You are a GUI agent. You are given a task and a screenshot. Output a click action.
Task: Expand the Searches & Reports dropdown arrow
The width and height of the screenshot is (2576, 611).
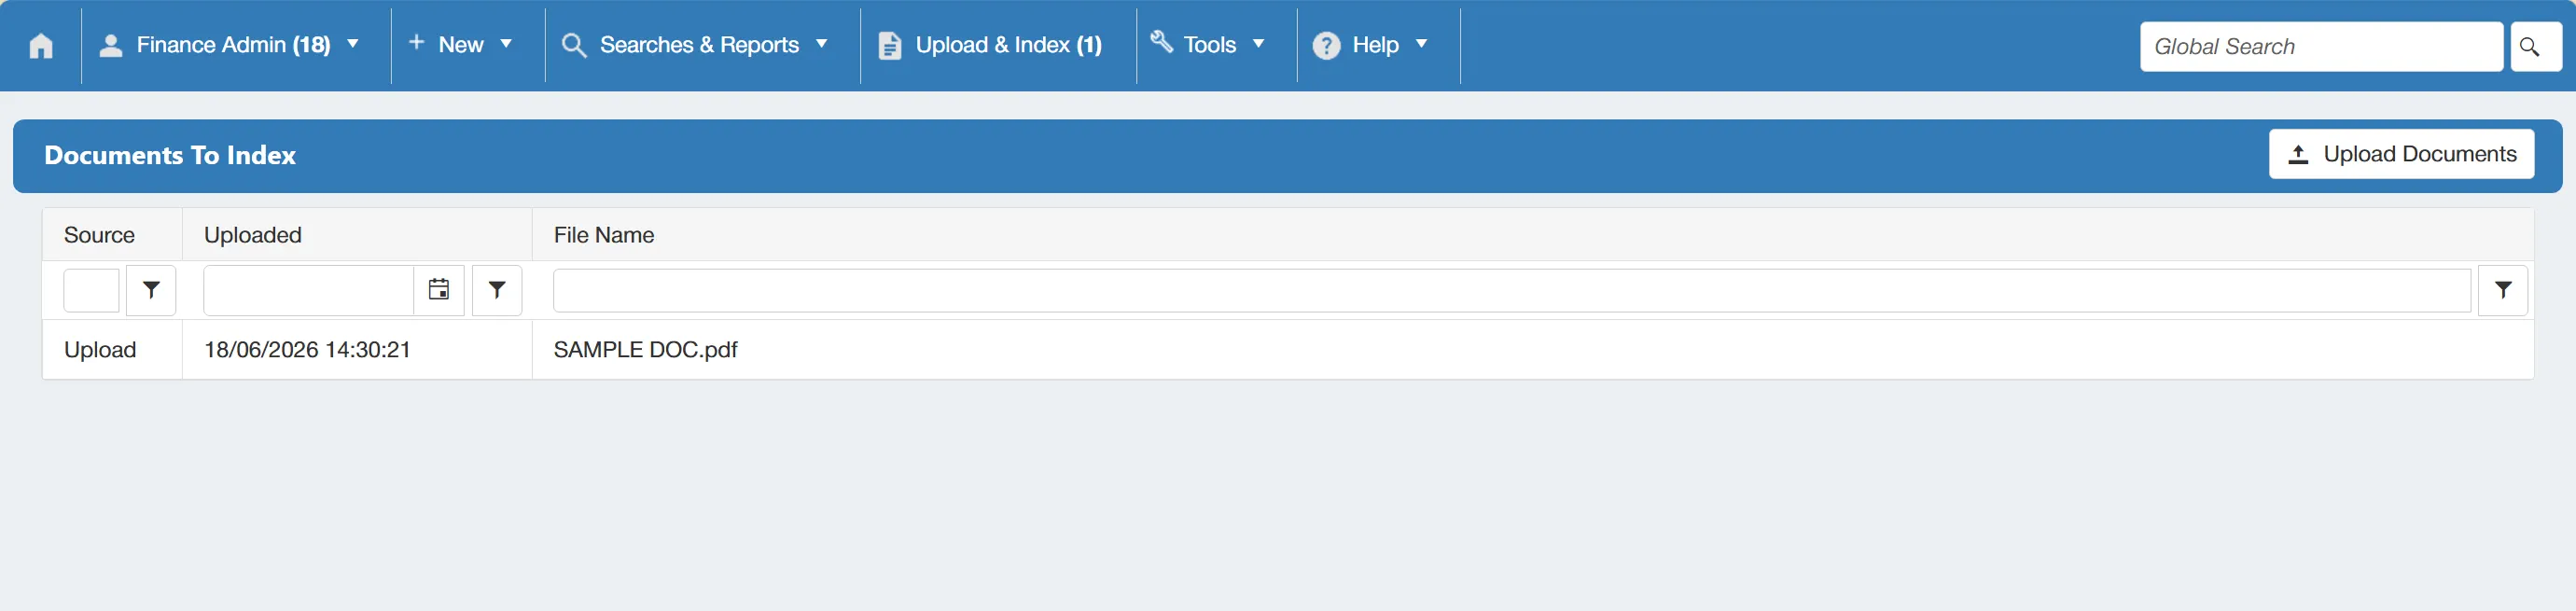pyautogui.click(x=822, y=44)
